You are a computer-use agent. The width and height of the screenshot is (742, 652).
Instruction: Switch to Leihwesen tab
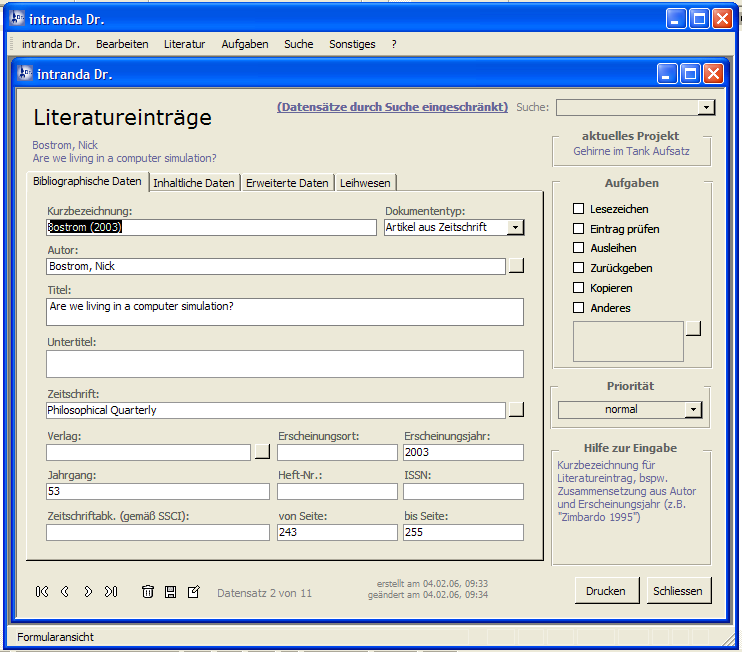click(365, 183)
